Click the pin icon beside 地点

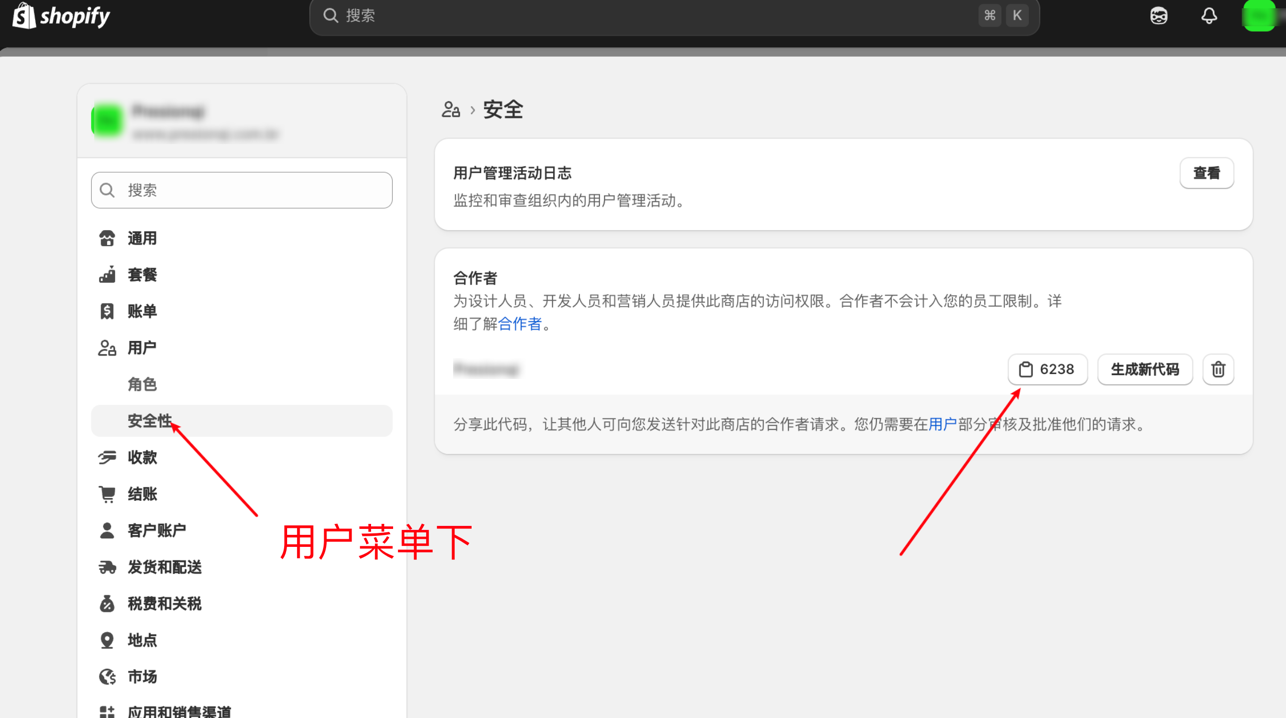[107, 640]
